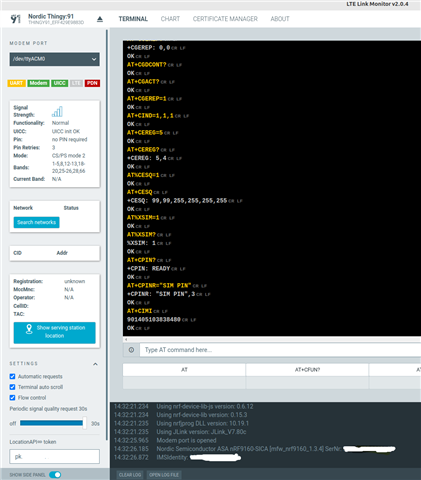Image resolution: width=421 pixels, height=480 pixels.
Task: Eject the connected Thingy:91 device
Action: coord(100,19)
